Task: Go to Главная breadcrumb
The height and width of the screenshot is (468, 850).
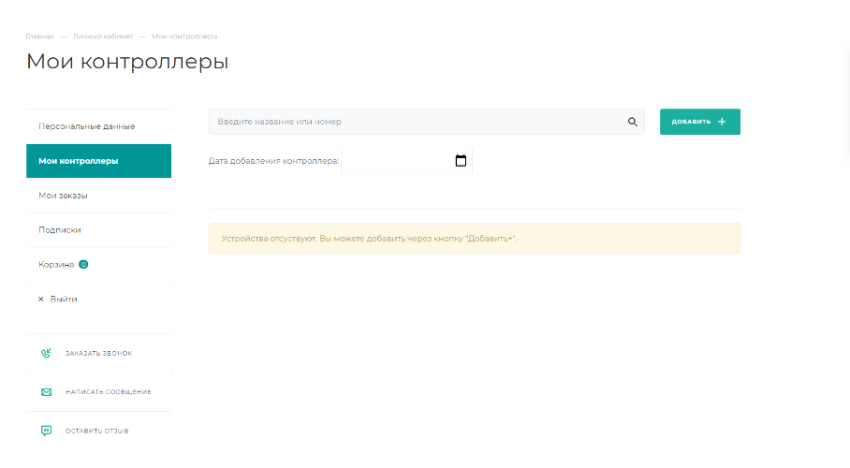Action: [40, 36]
